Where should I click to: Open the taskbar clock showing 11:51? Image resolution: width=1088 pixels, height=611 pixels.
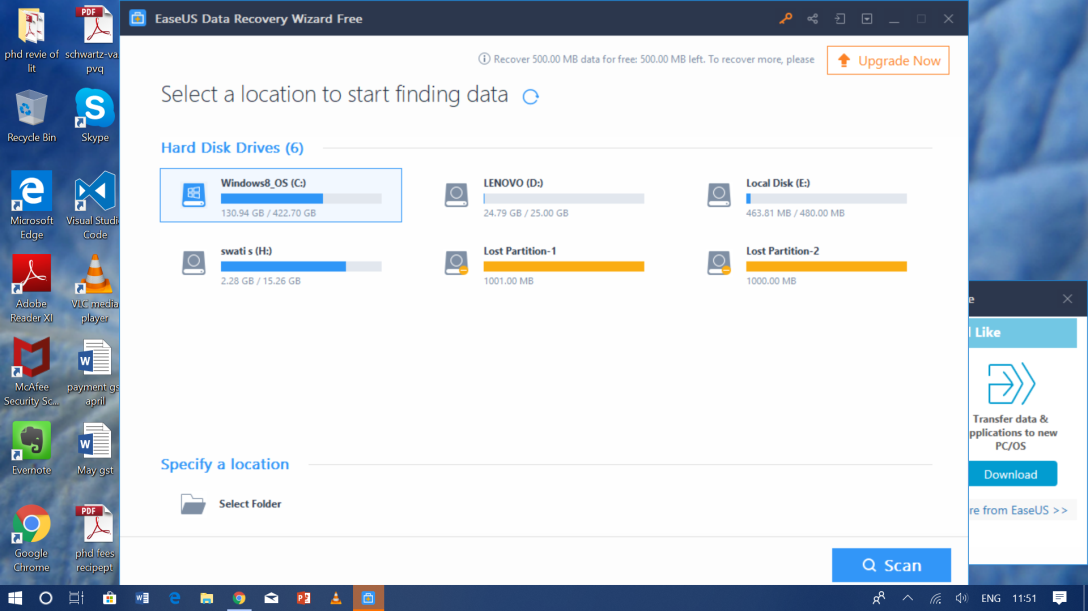[1024, 598]
